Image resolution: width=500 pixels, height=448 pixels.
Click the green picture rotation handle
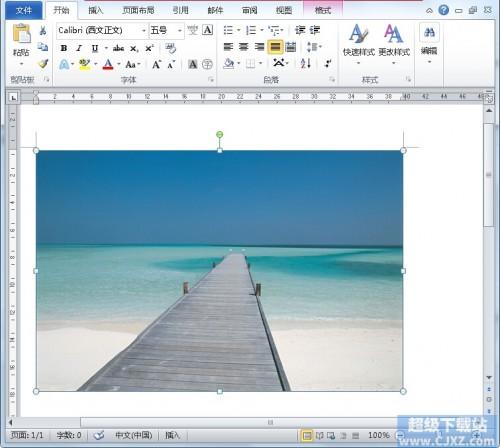[x=219, y=134]
